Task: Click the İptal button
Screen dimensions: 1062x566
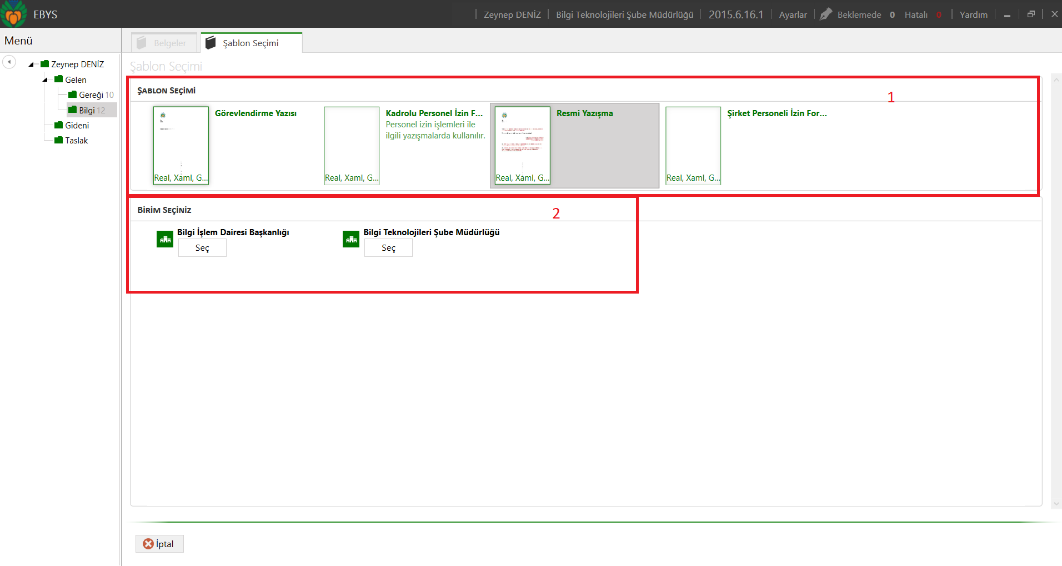Action: [159, 544]
